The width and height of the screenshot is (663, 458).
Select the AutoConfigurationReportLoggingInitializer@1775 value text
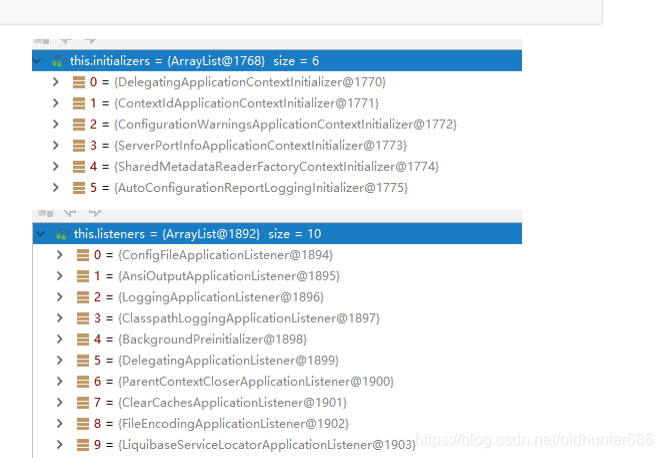pos(261,188)
